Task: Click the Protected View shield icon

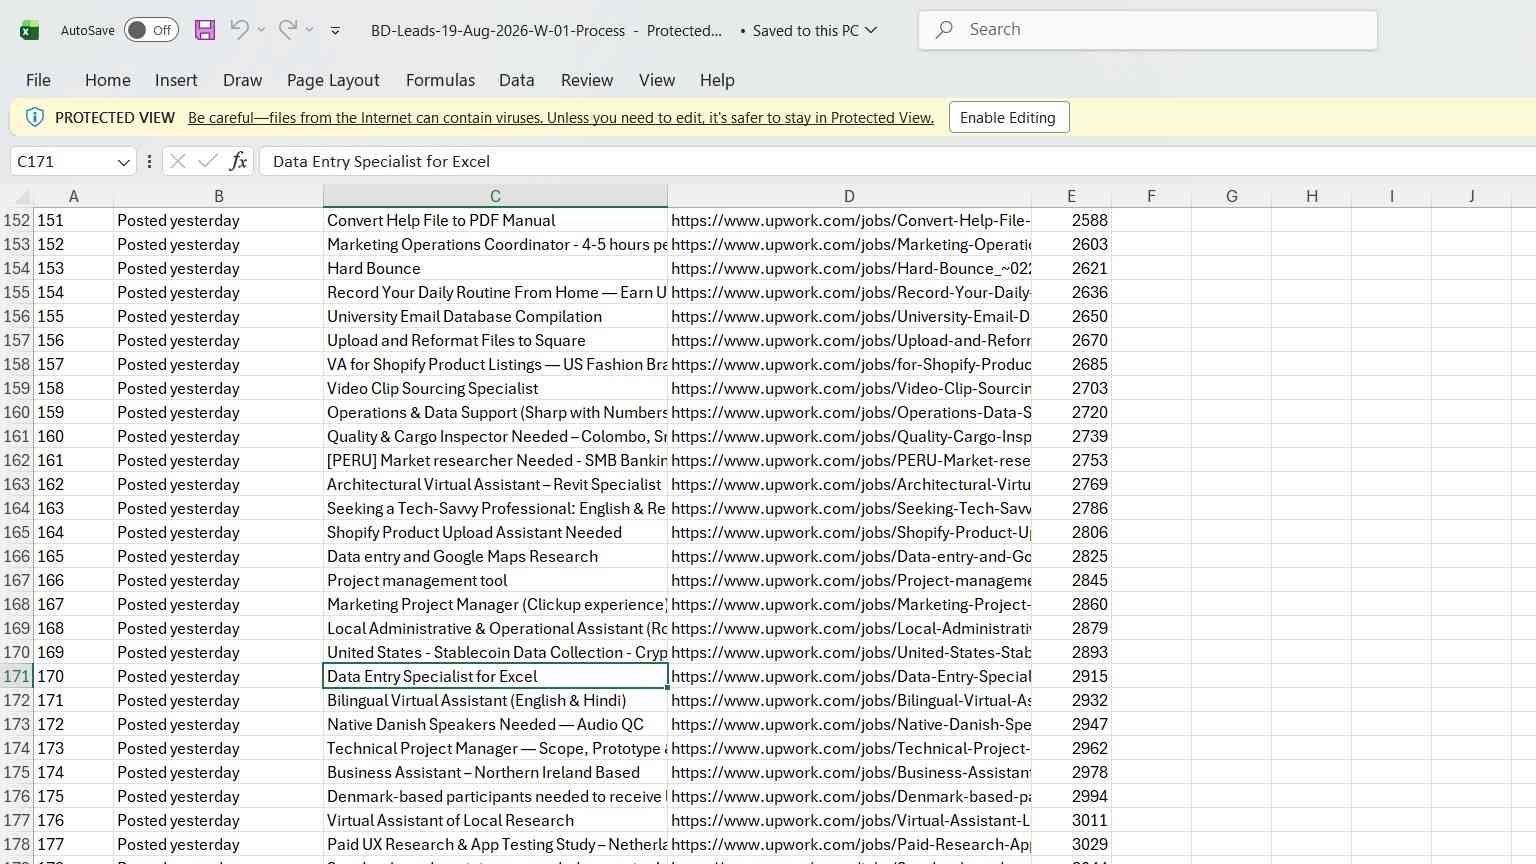Action: 34,117
